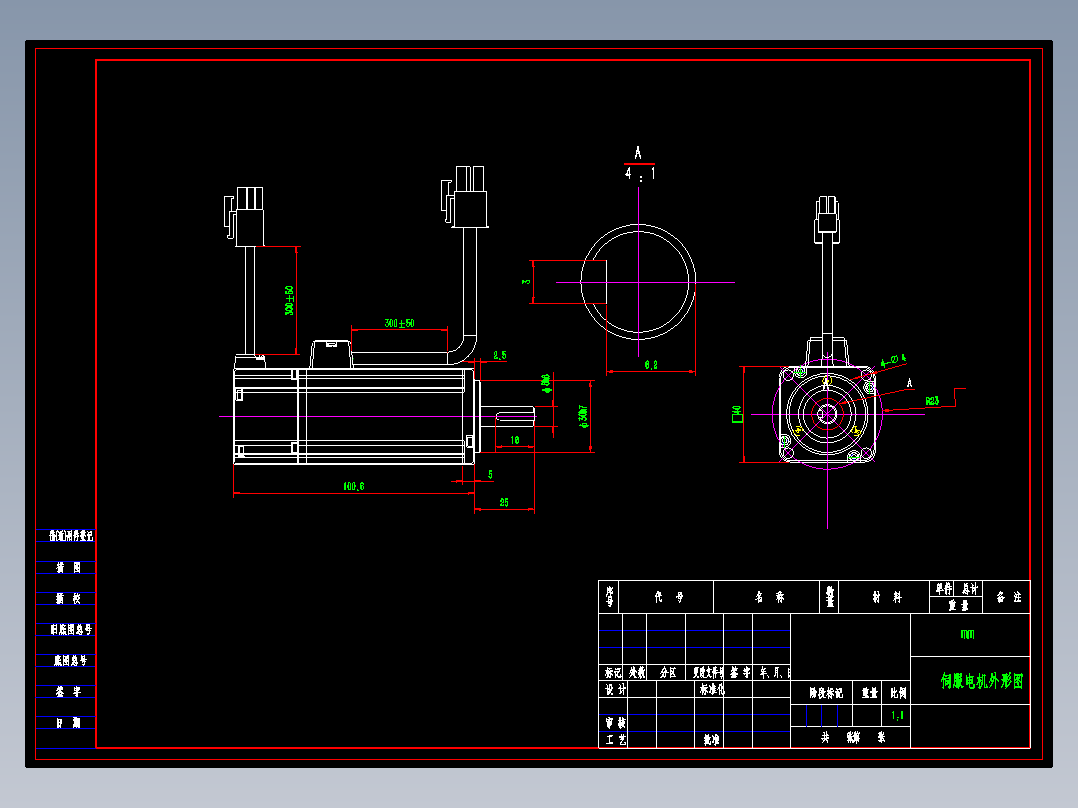
Task: Select the '标准化' cell in title block
Action: tap(712, 689)
